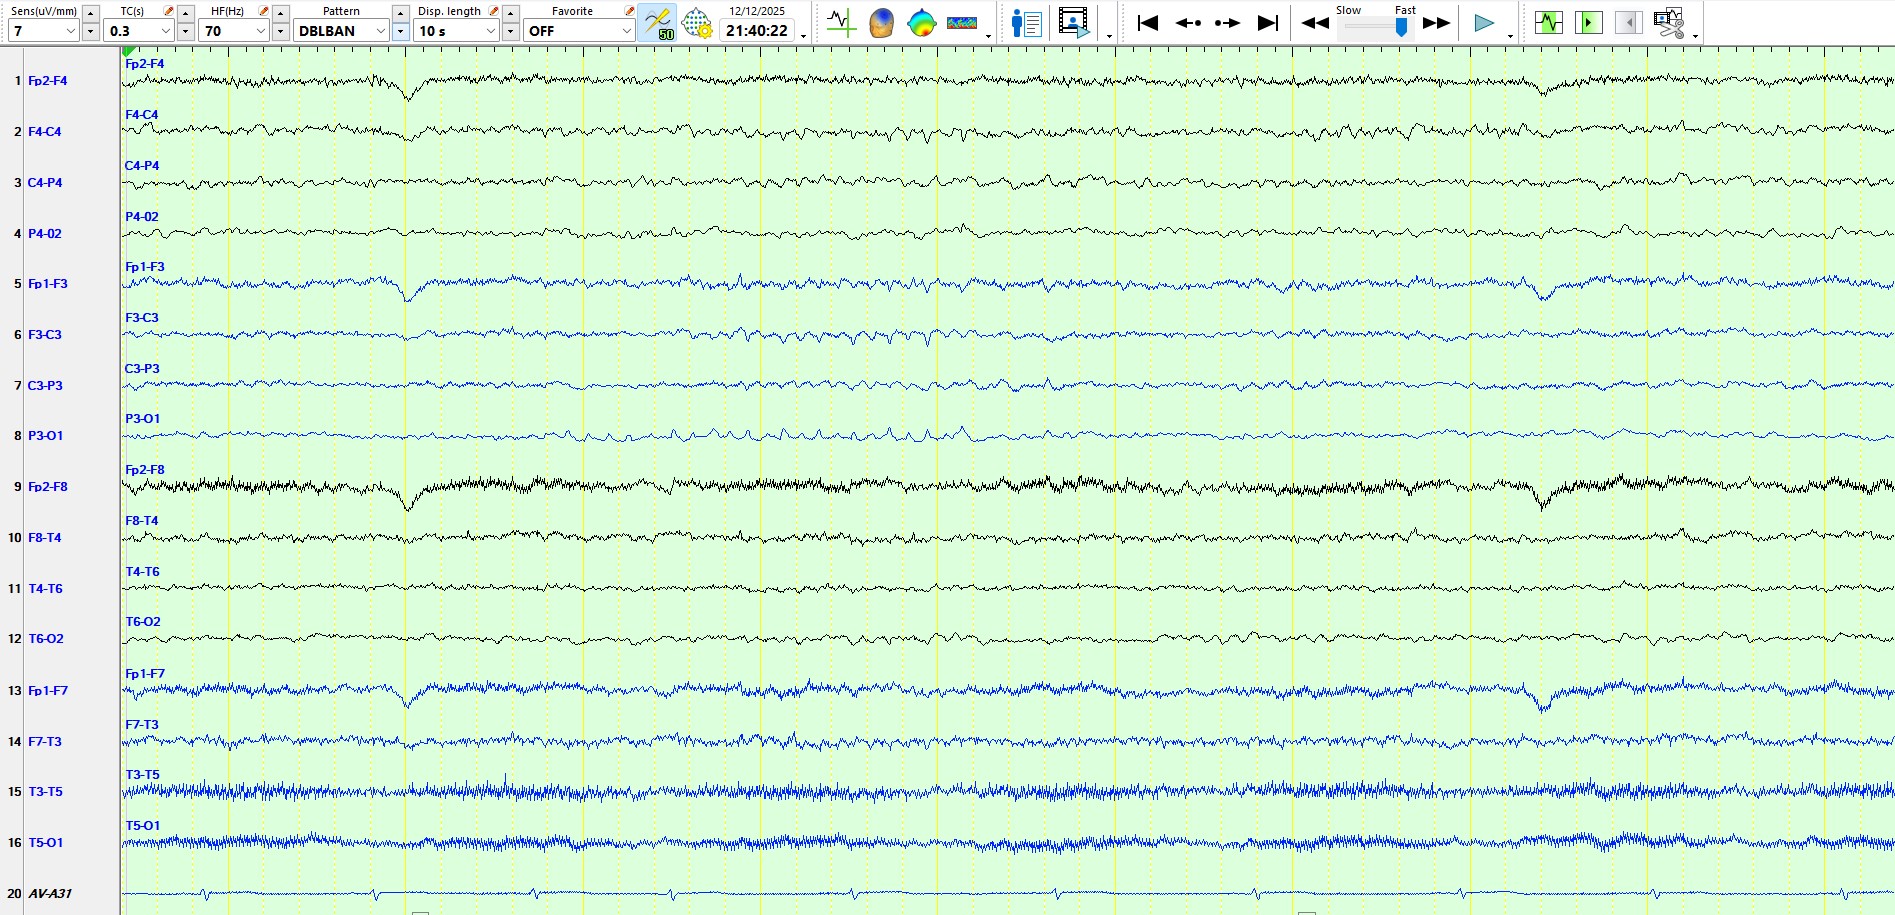1895x915 pixels.
Task: Start playback with the blue play button
Action: tap(1484, 23)
